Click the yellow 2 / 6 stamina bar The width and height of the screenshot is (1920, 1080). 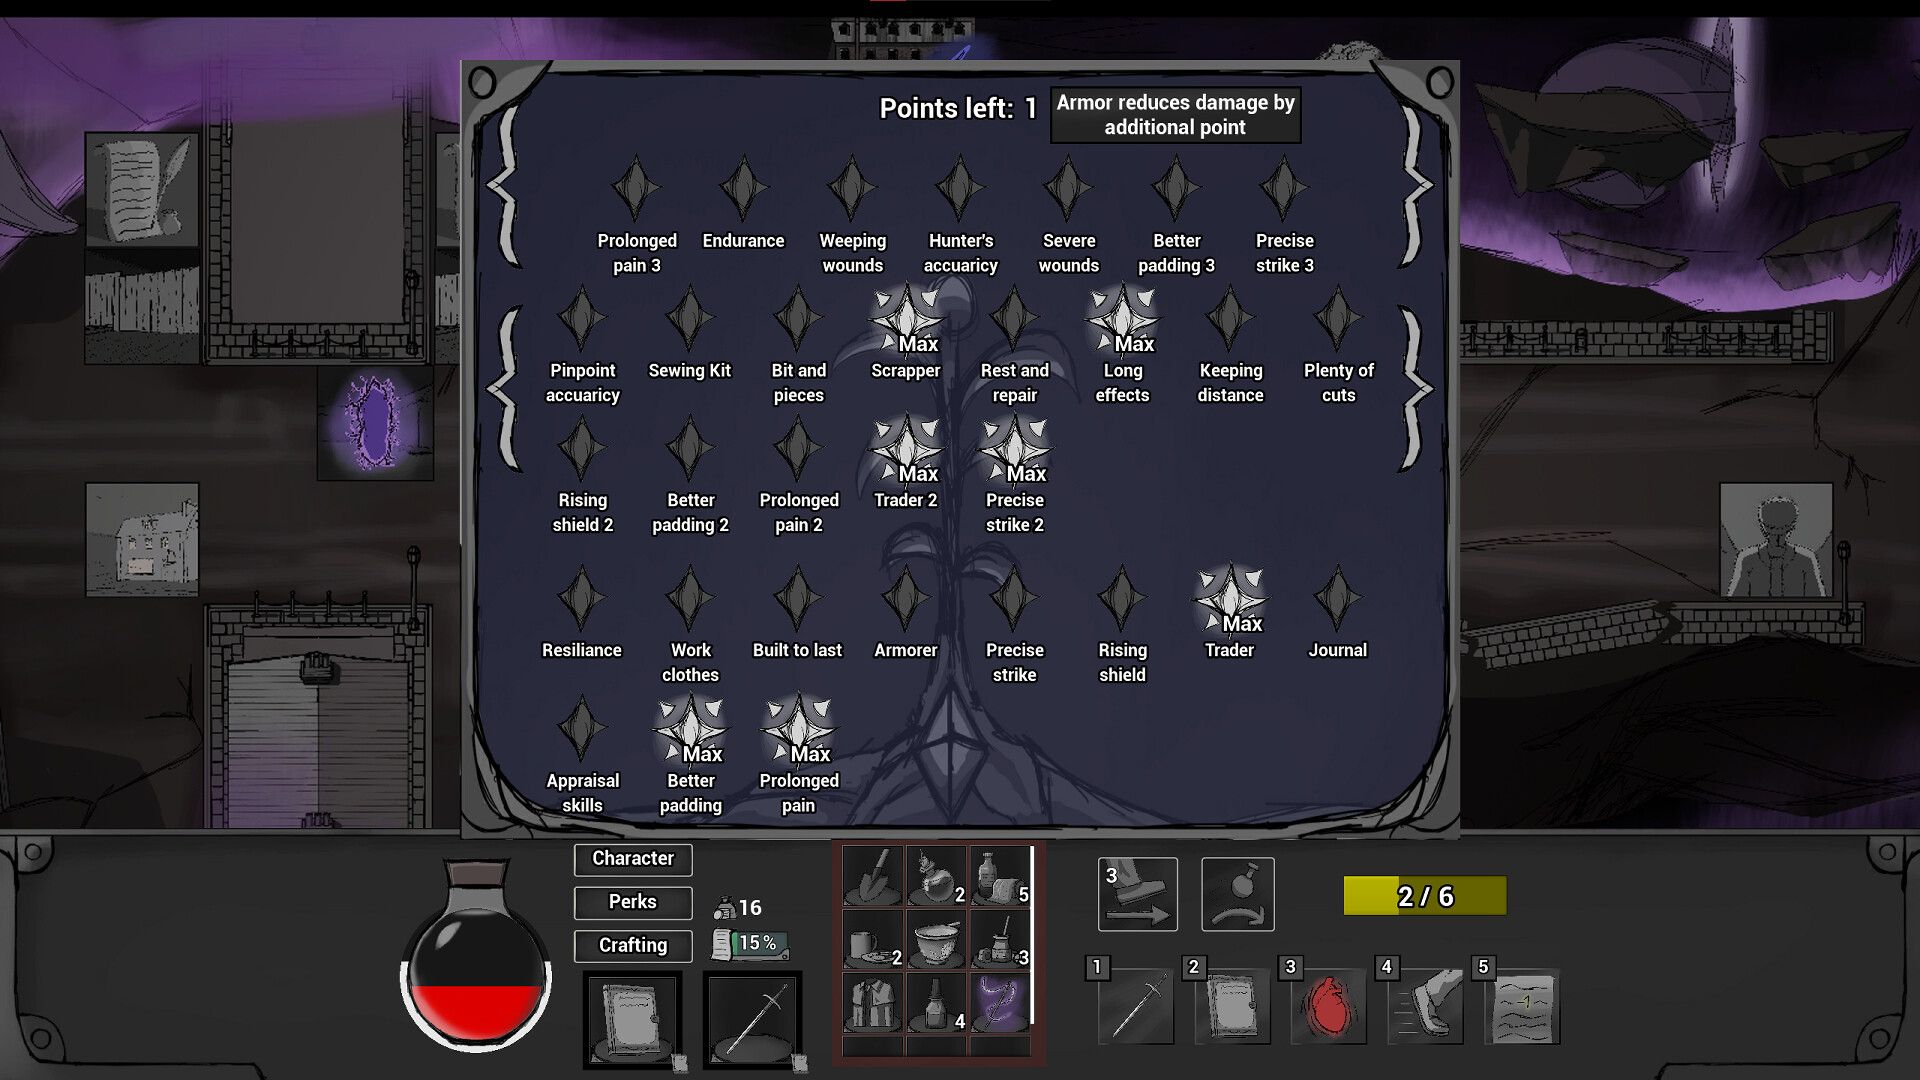click(1425, 896)
